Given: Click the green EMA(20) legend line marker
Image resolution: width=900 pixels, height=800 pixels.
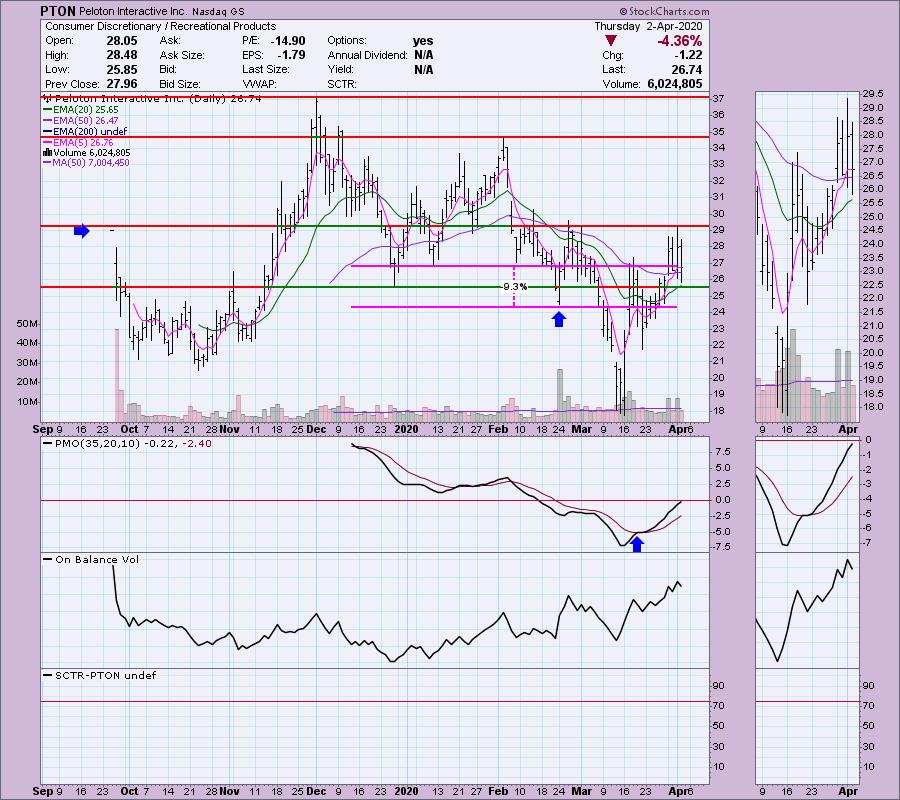Looking at the screenshot, I should pos(48,110).
